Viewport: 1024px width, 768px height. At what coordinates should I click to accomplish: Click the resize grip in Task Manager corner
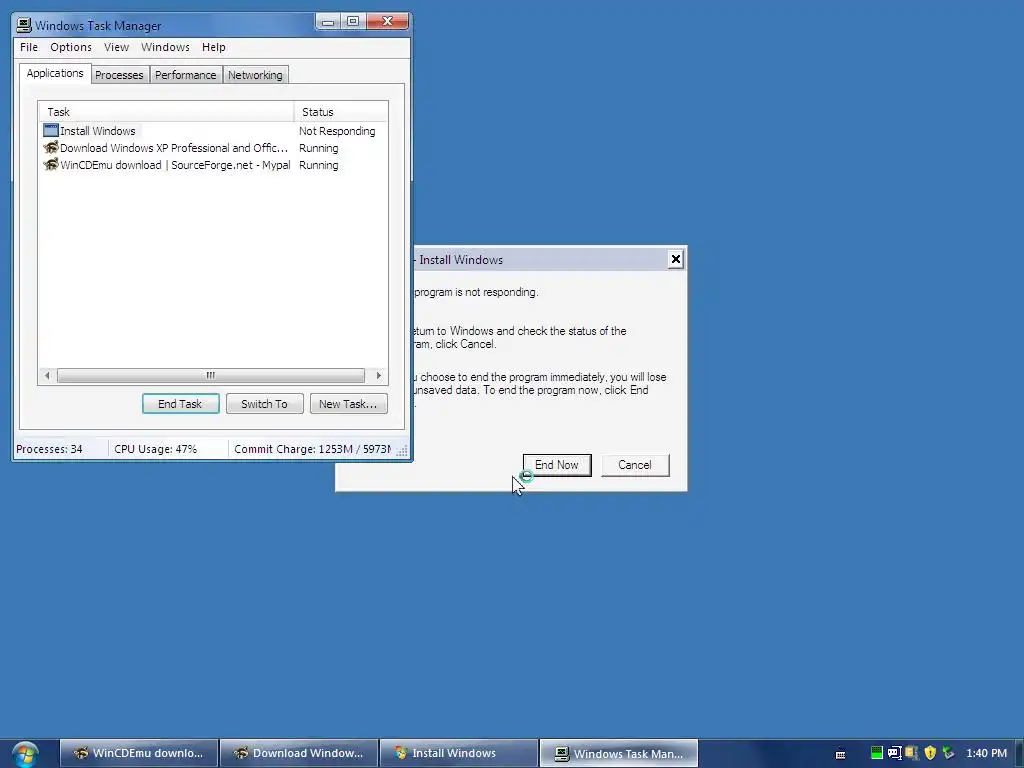pos(402,451)
